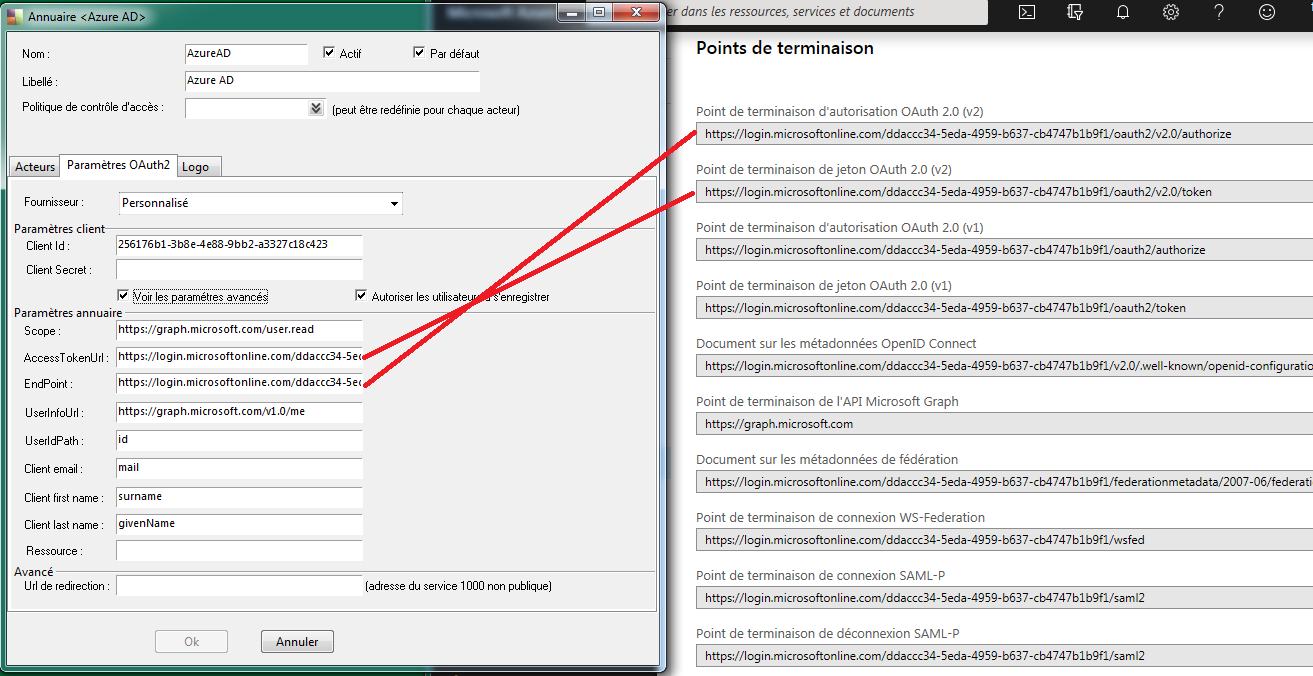Select the OAuth 2.0 (v2) authorization endpoint URL
Screen dimensions: 1313x676
pos(1004,134)
